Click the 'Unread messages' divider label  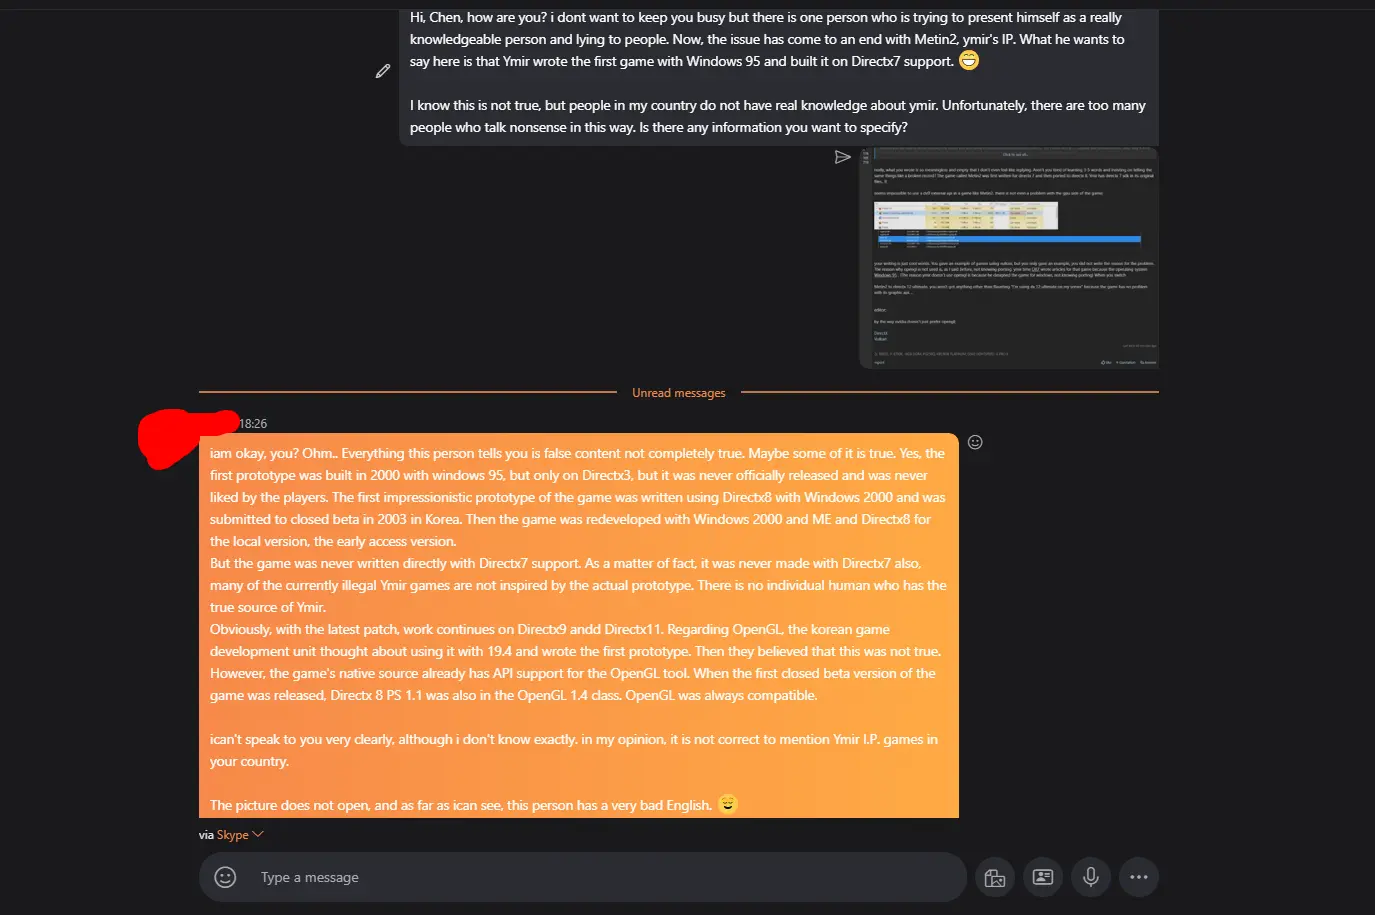pyautogui.click(x=679, y=393)
